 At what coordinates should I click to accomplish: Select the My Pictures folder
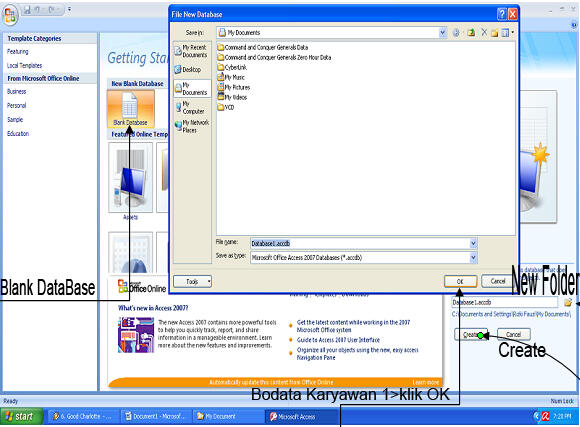coord(234,87)
